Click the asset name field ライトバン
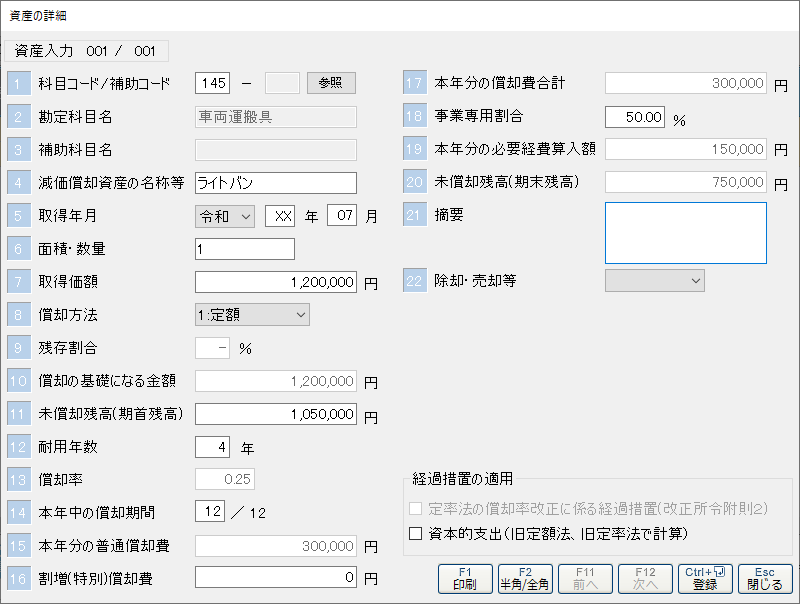The height and width of the screenshot is (604, 800). coord(275,183)
